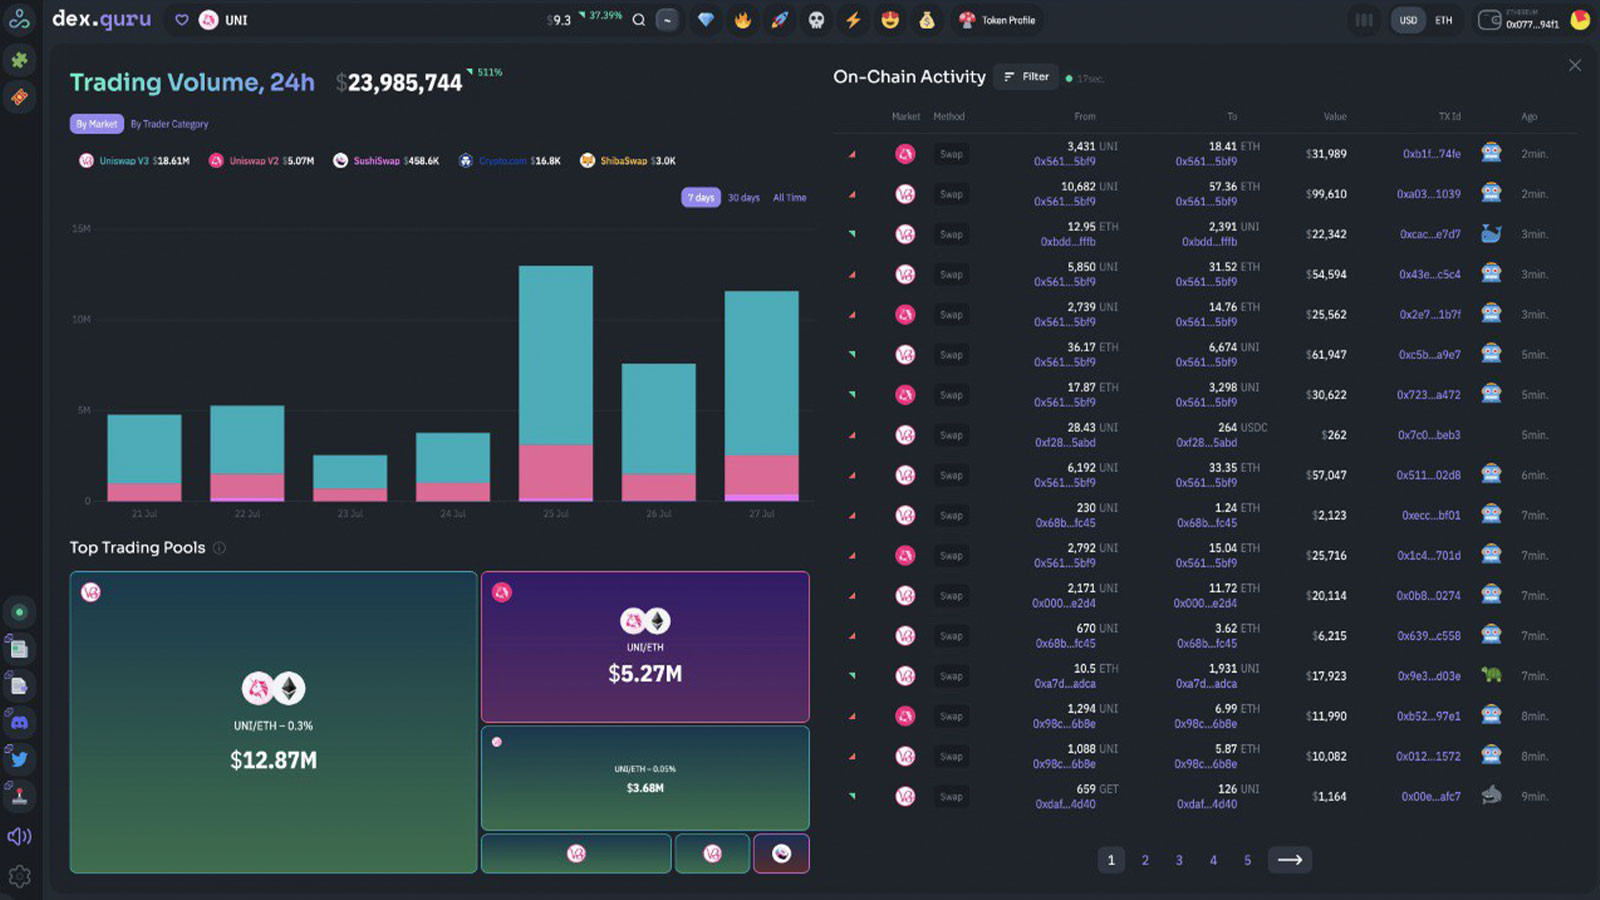
Task: Open the search magnifier in the top bar
Action: [x=638, y=20]
